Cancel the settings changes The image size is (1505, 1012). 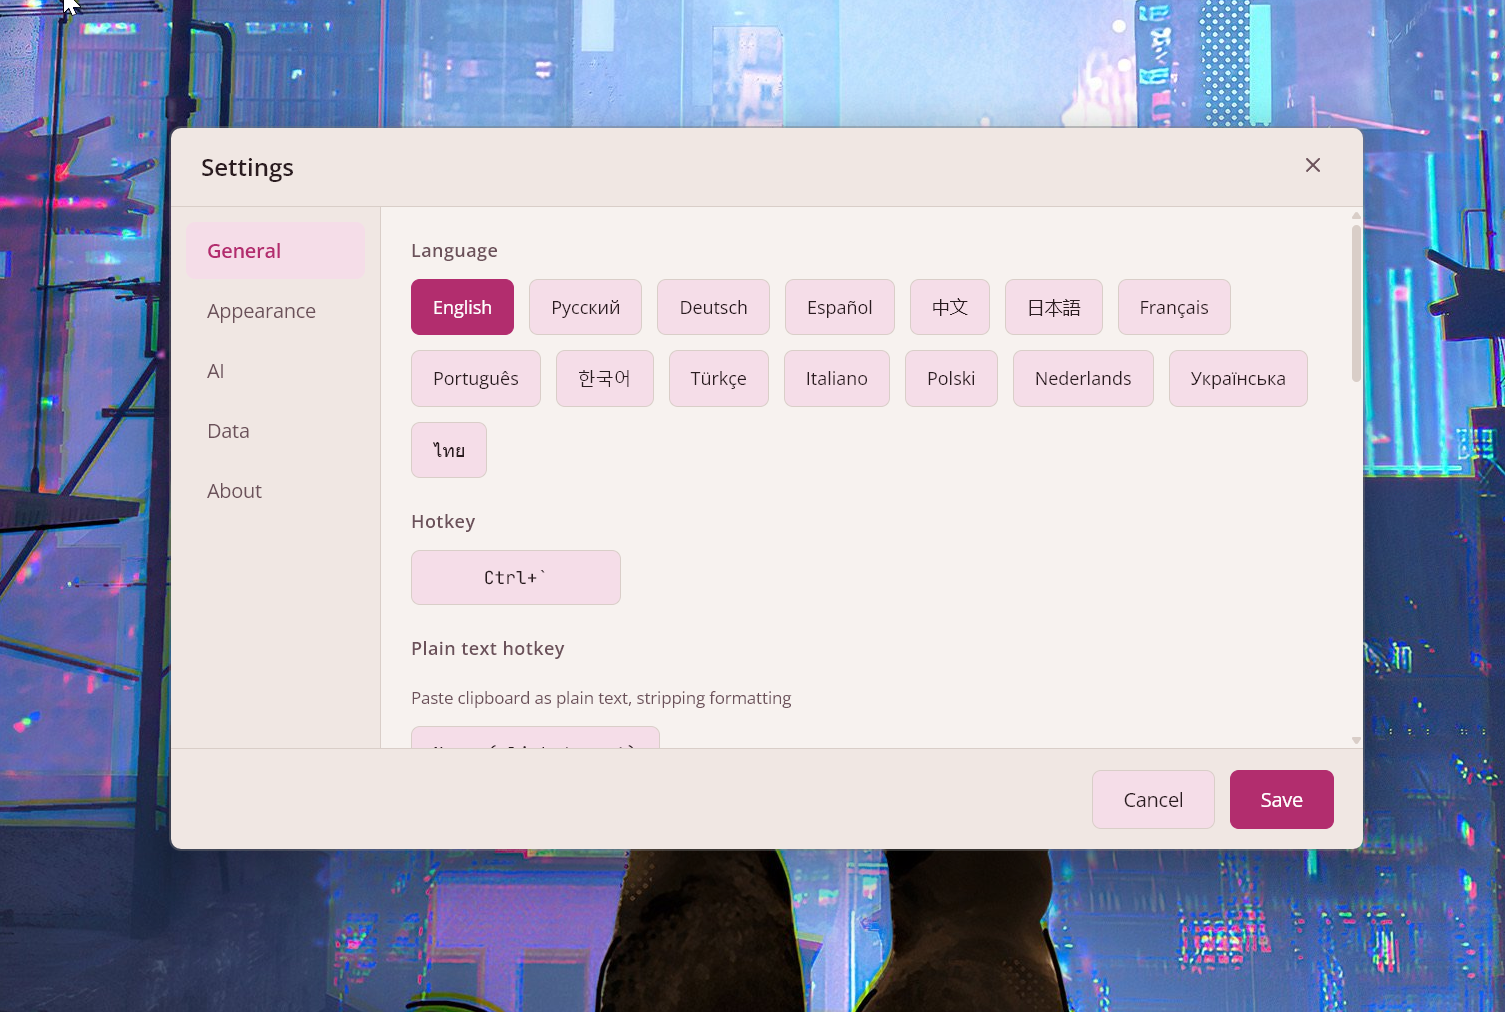coord(1153,799)
